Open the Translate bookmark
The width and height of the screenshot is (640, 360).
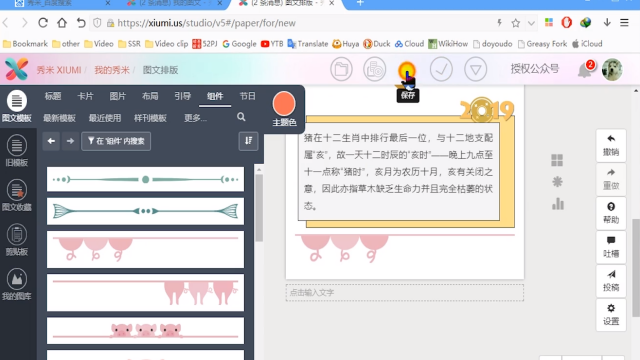click(x=308, y=44)
